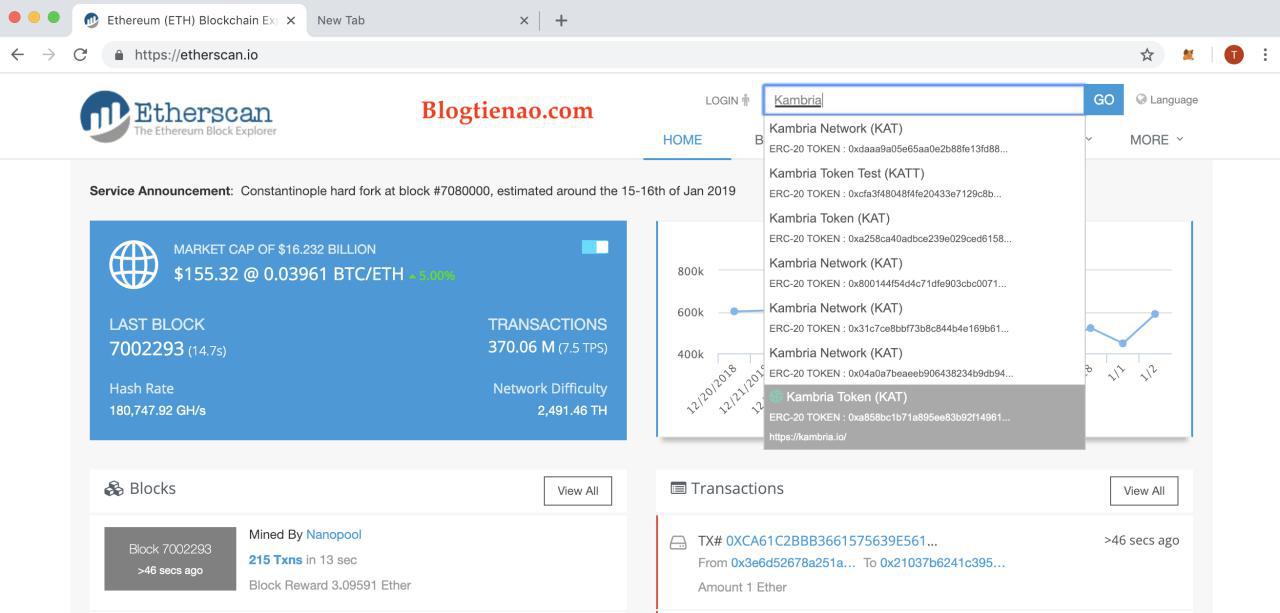Click the address bar showing etherscan.io
Screen dimensions: 1280x613
pos(634,55)
